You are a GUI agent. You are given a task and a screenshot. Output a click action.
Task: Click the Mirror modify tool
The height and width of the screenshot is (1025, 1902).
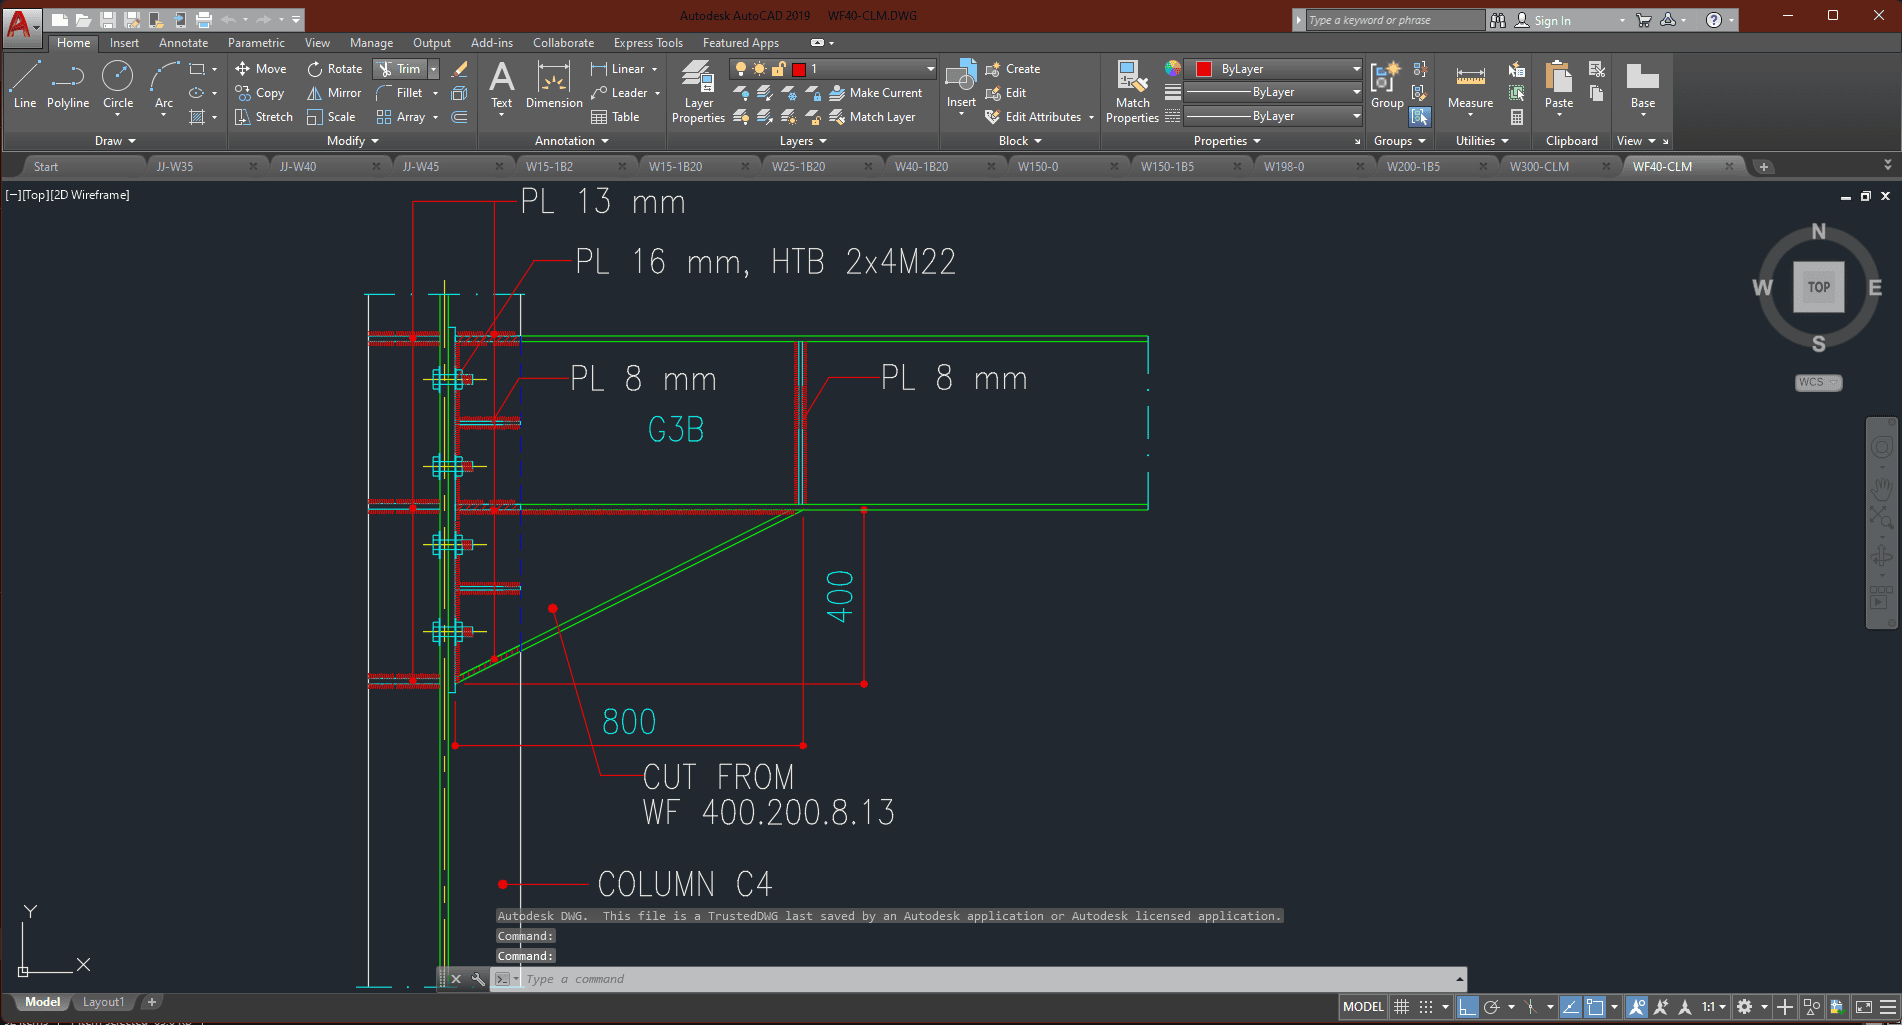click(x=334, y=93)
